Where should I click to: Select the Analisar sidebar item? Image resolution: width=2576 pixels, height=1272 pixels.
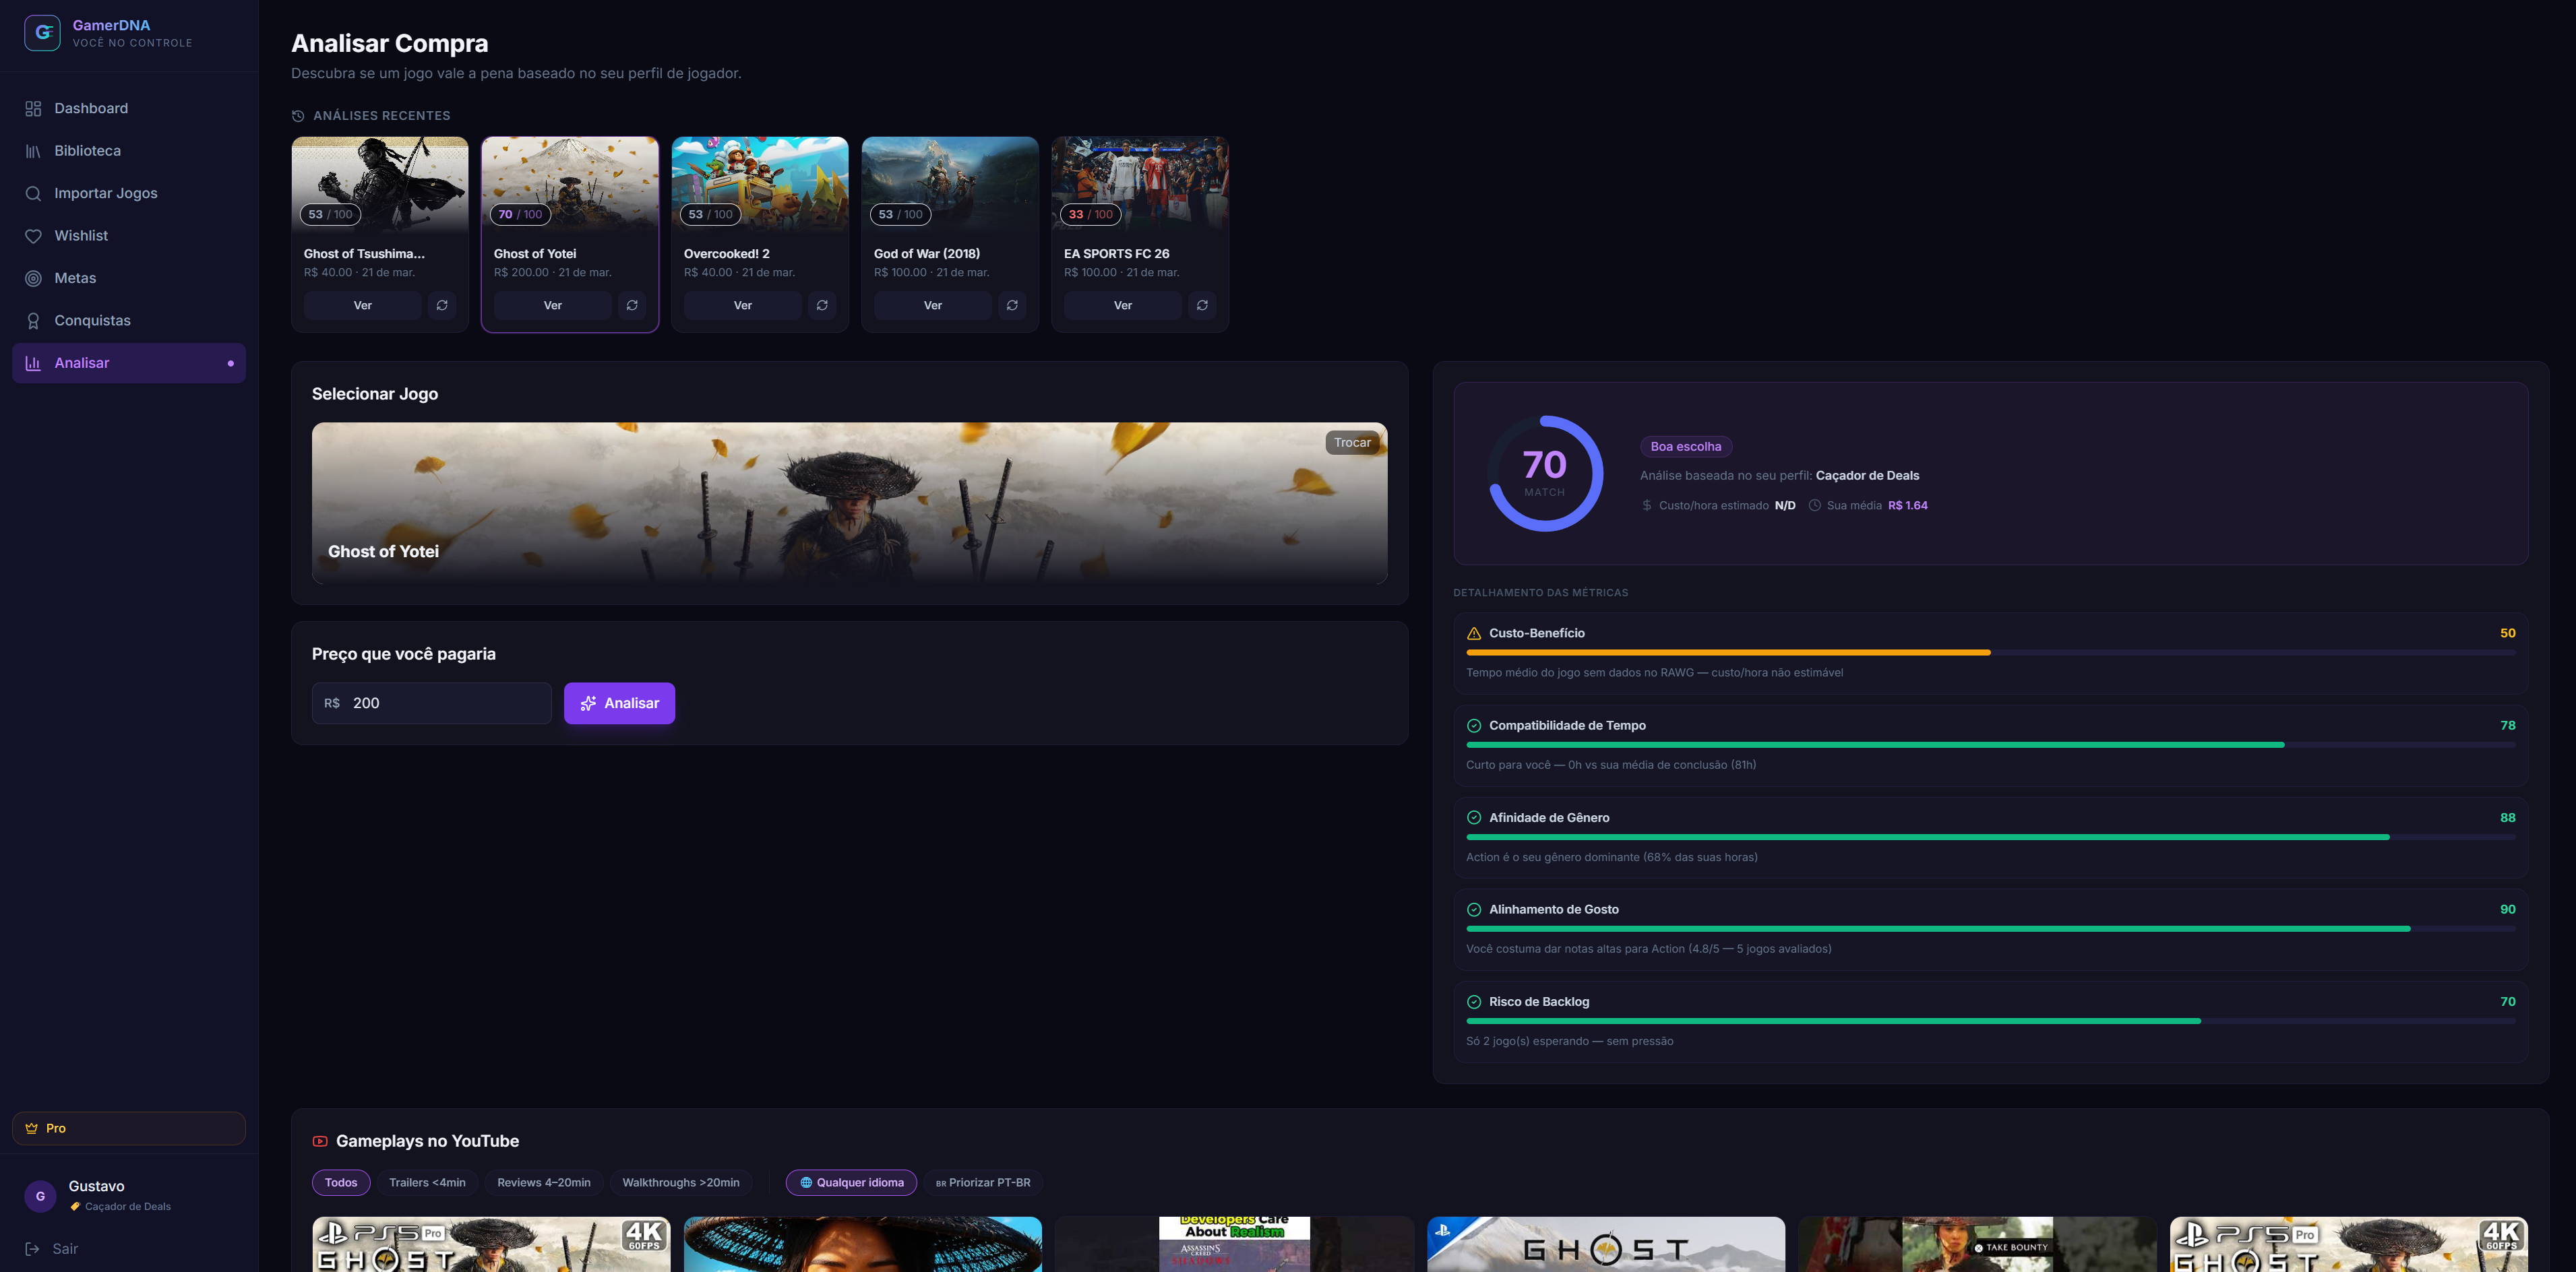click(x=129, y=363)
